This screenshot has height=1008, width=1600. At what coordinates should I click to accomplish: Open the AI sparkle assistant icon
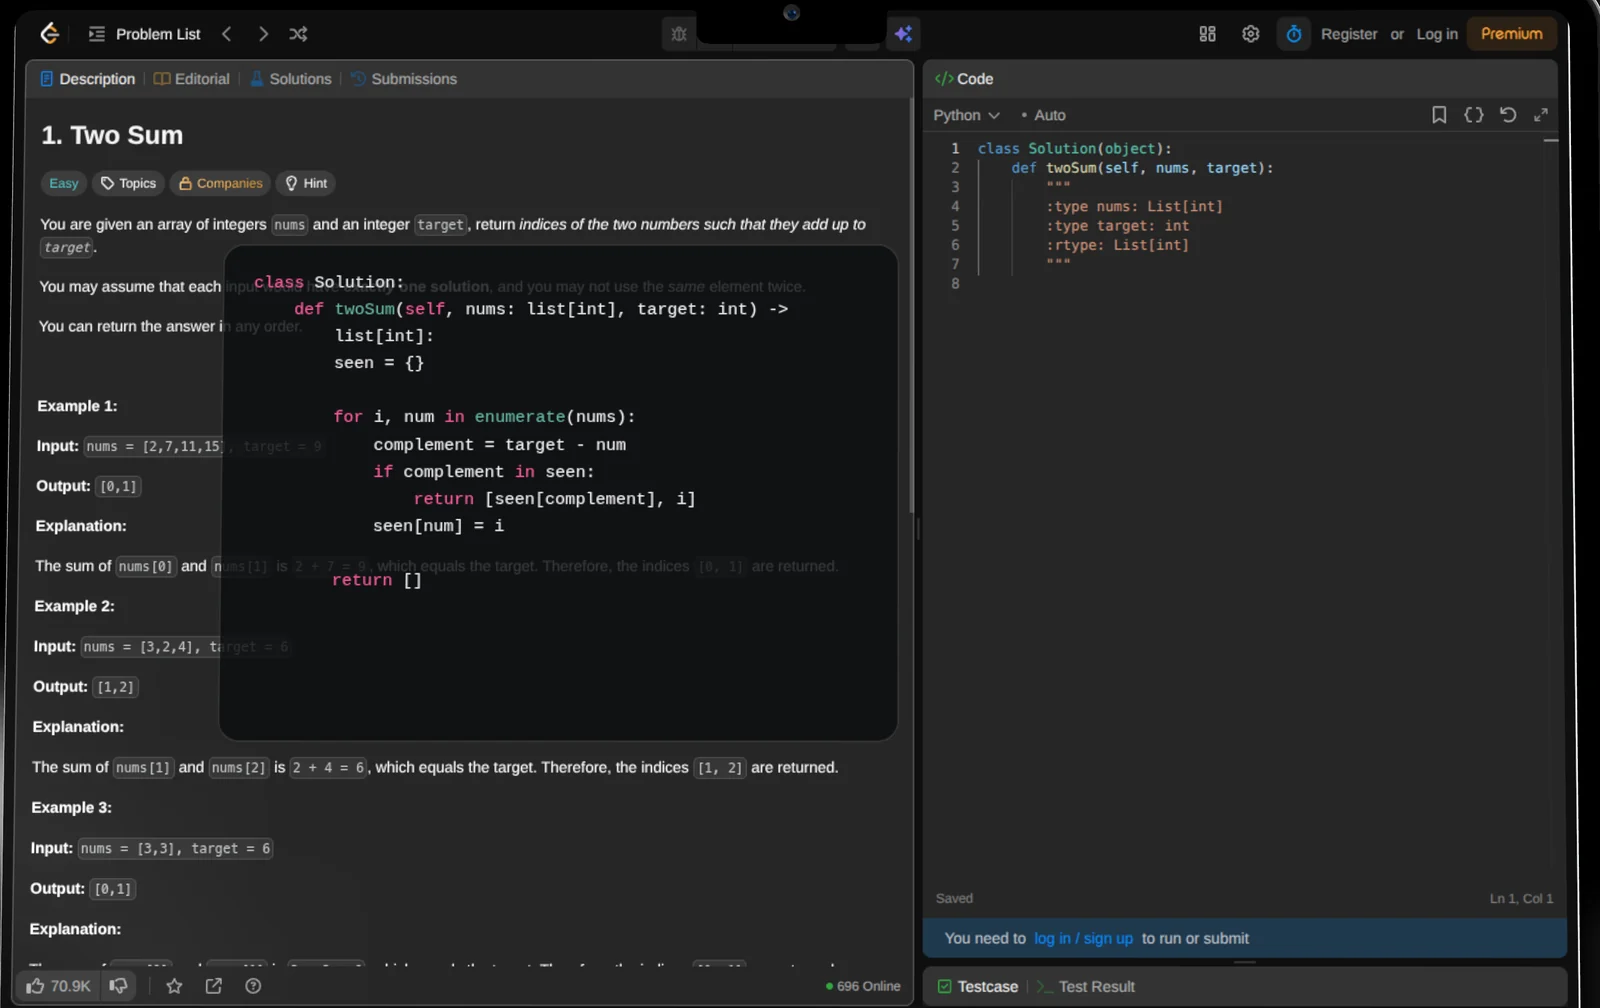coord(903,34)
